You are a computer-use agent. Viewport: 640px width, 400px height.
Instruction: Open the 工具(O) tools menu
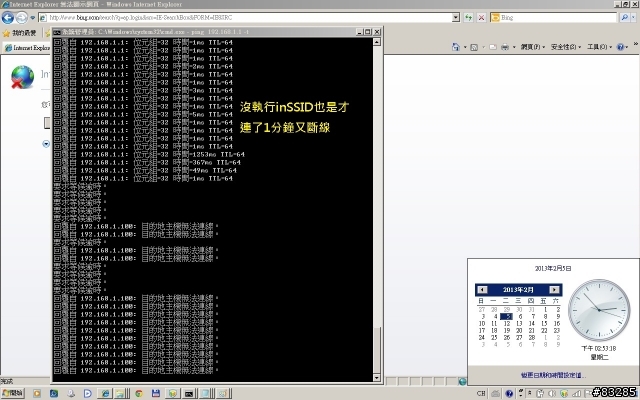click(x=599, y=47)
